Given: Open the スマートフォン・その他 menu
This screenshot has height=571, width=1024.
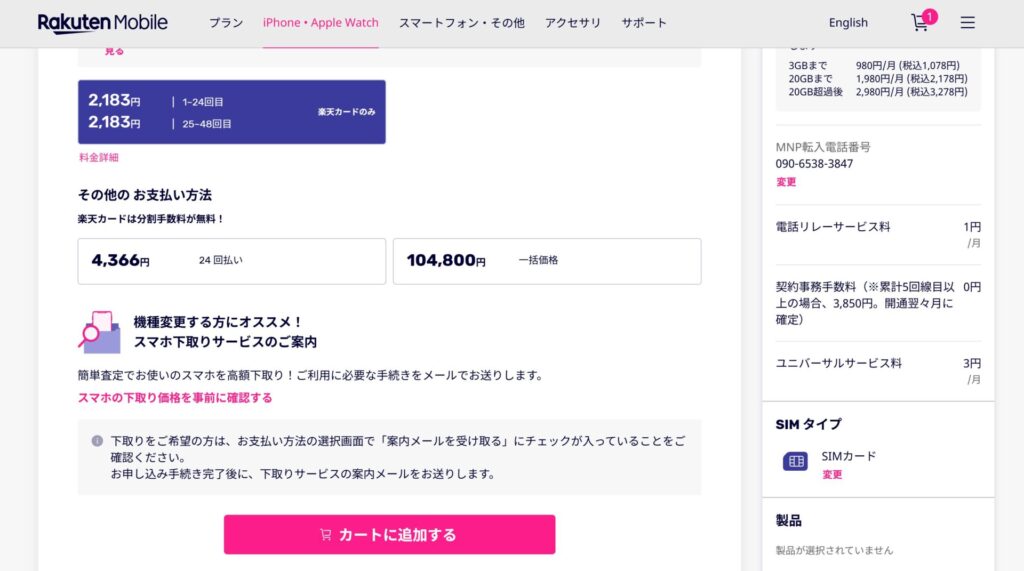Looking at the screenshot, I should [461, 23].
